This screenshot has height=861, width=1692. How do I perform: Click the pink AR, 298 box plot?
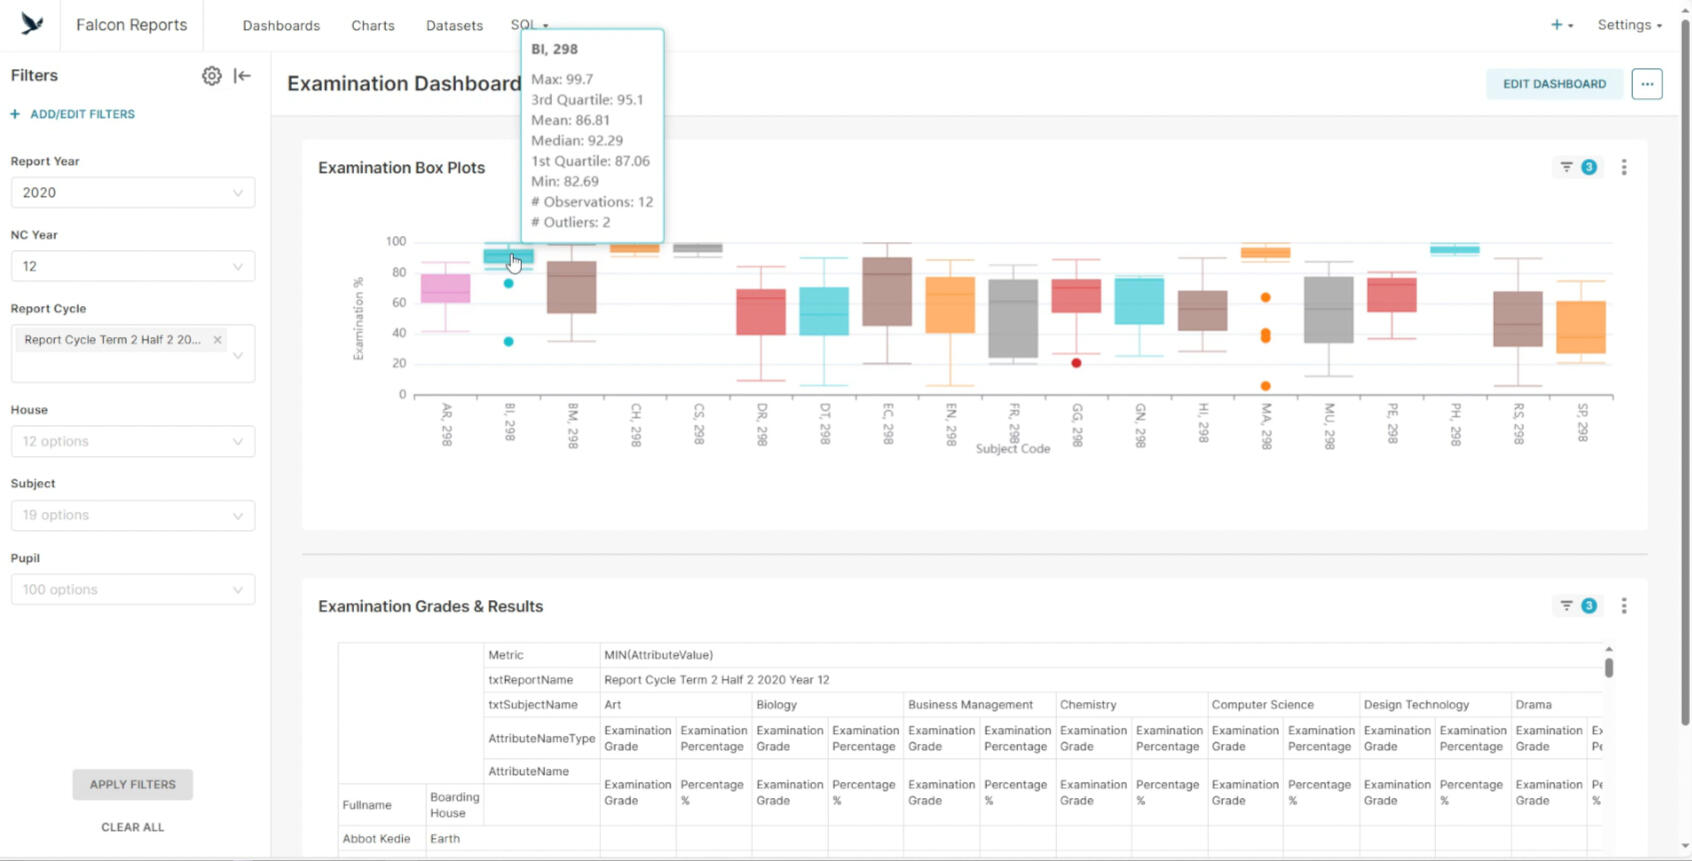(x=446, y=288)
